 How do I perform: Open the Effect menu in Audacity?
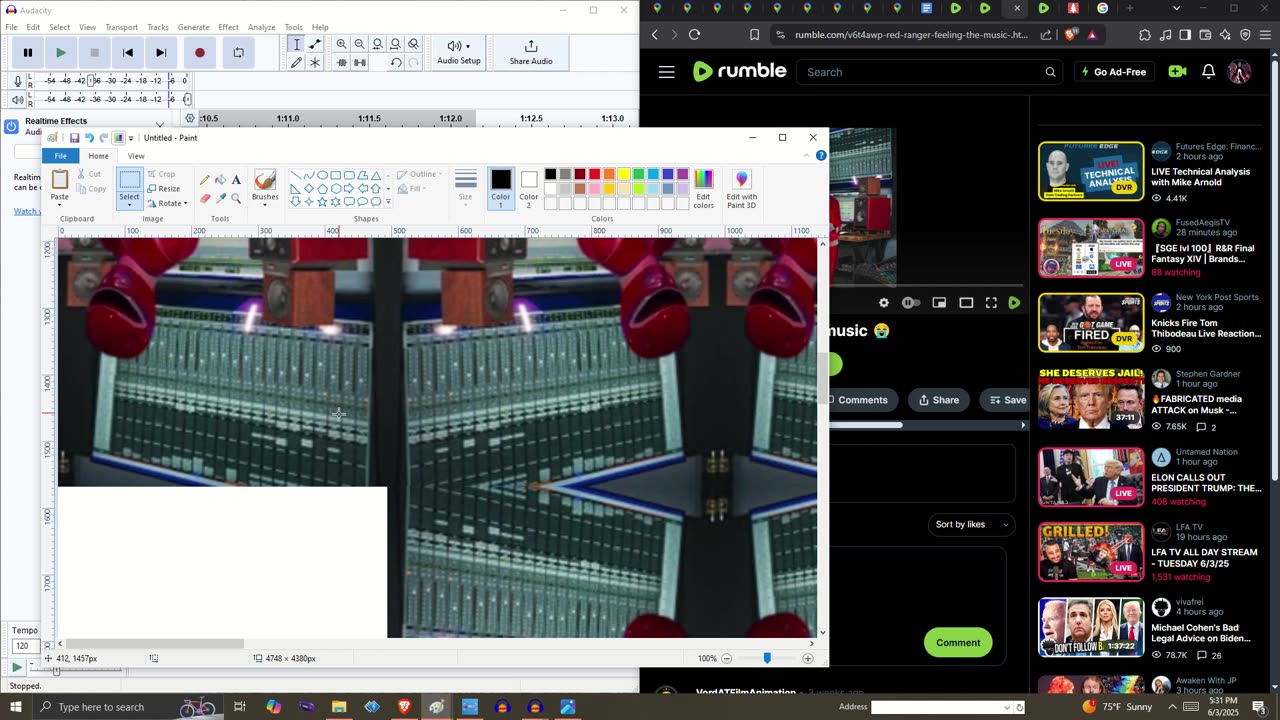coord(229,27)
